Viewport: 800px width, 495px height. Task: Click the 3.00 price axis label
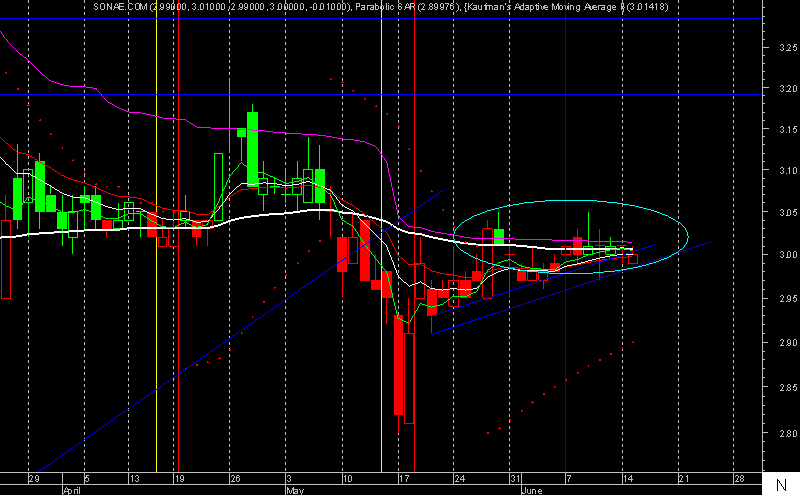pyautogui.click(x=788, y=255)
